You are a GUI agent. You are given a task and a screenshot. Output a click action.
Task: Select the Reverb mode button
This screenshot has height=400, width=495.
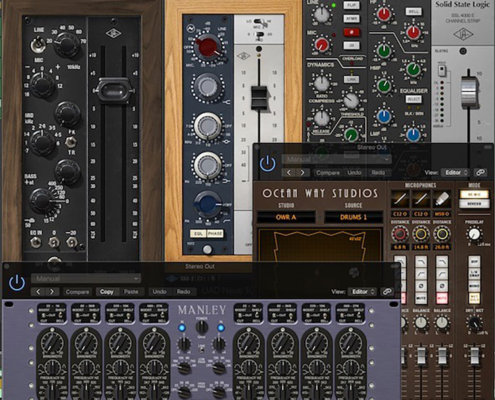(x=474, y=204)
